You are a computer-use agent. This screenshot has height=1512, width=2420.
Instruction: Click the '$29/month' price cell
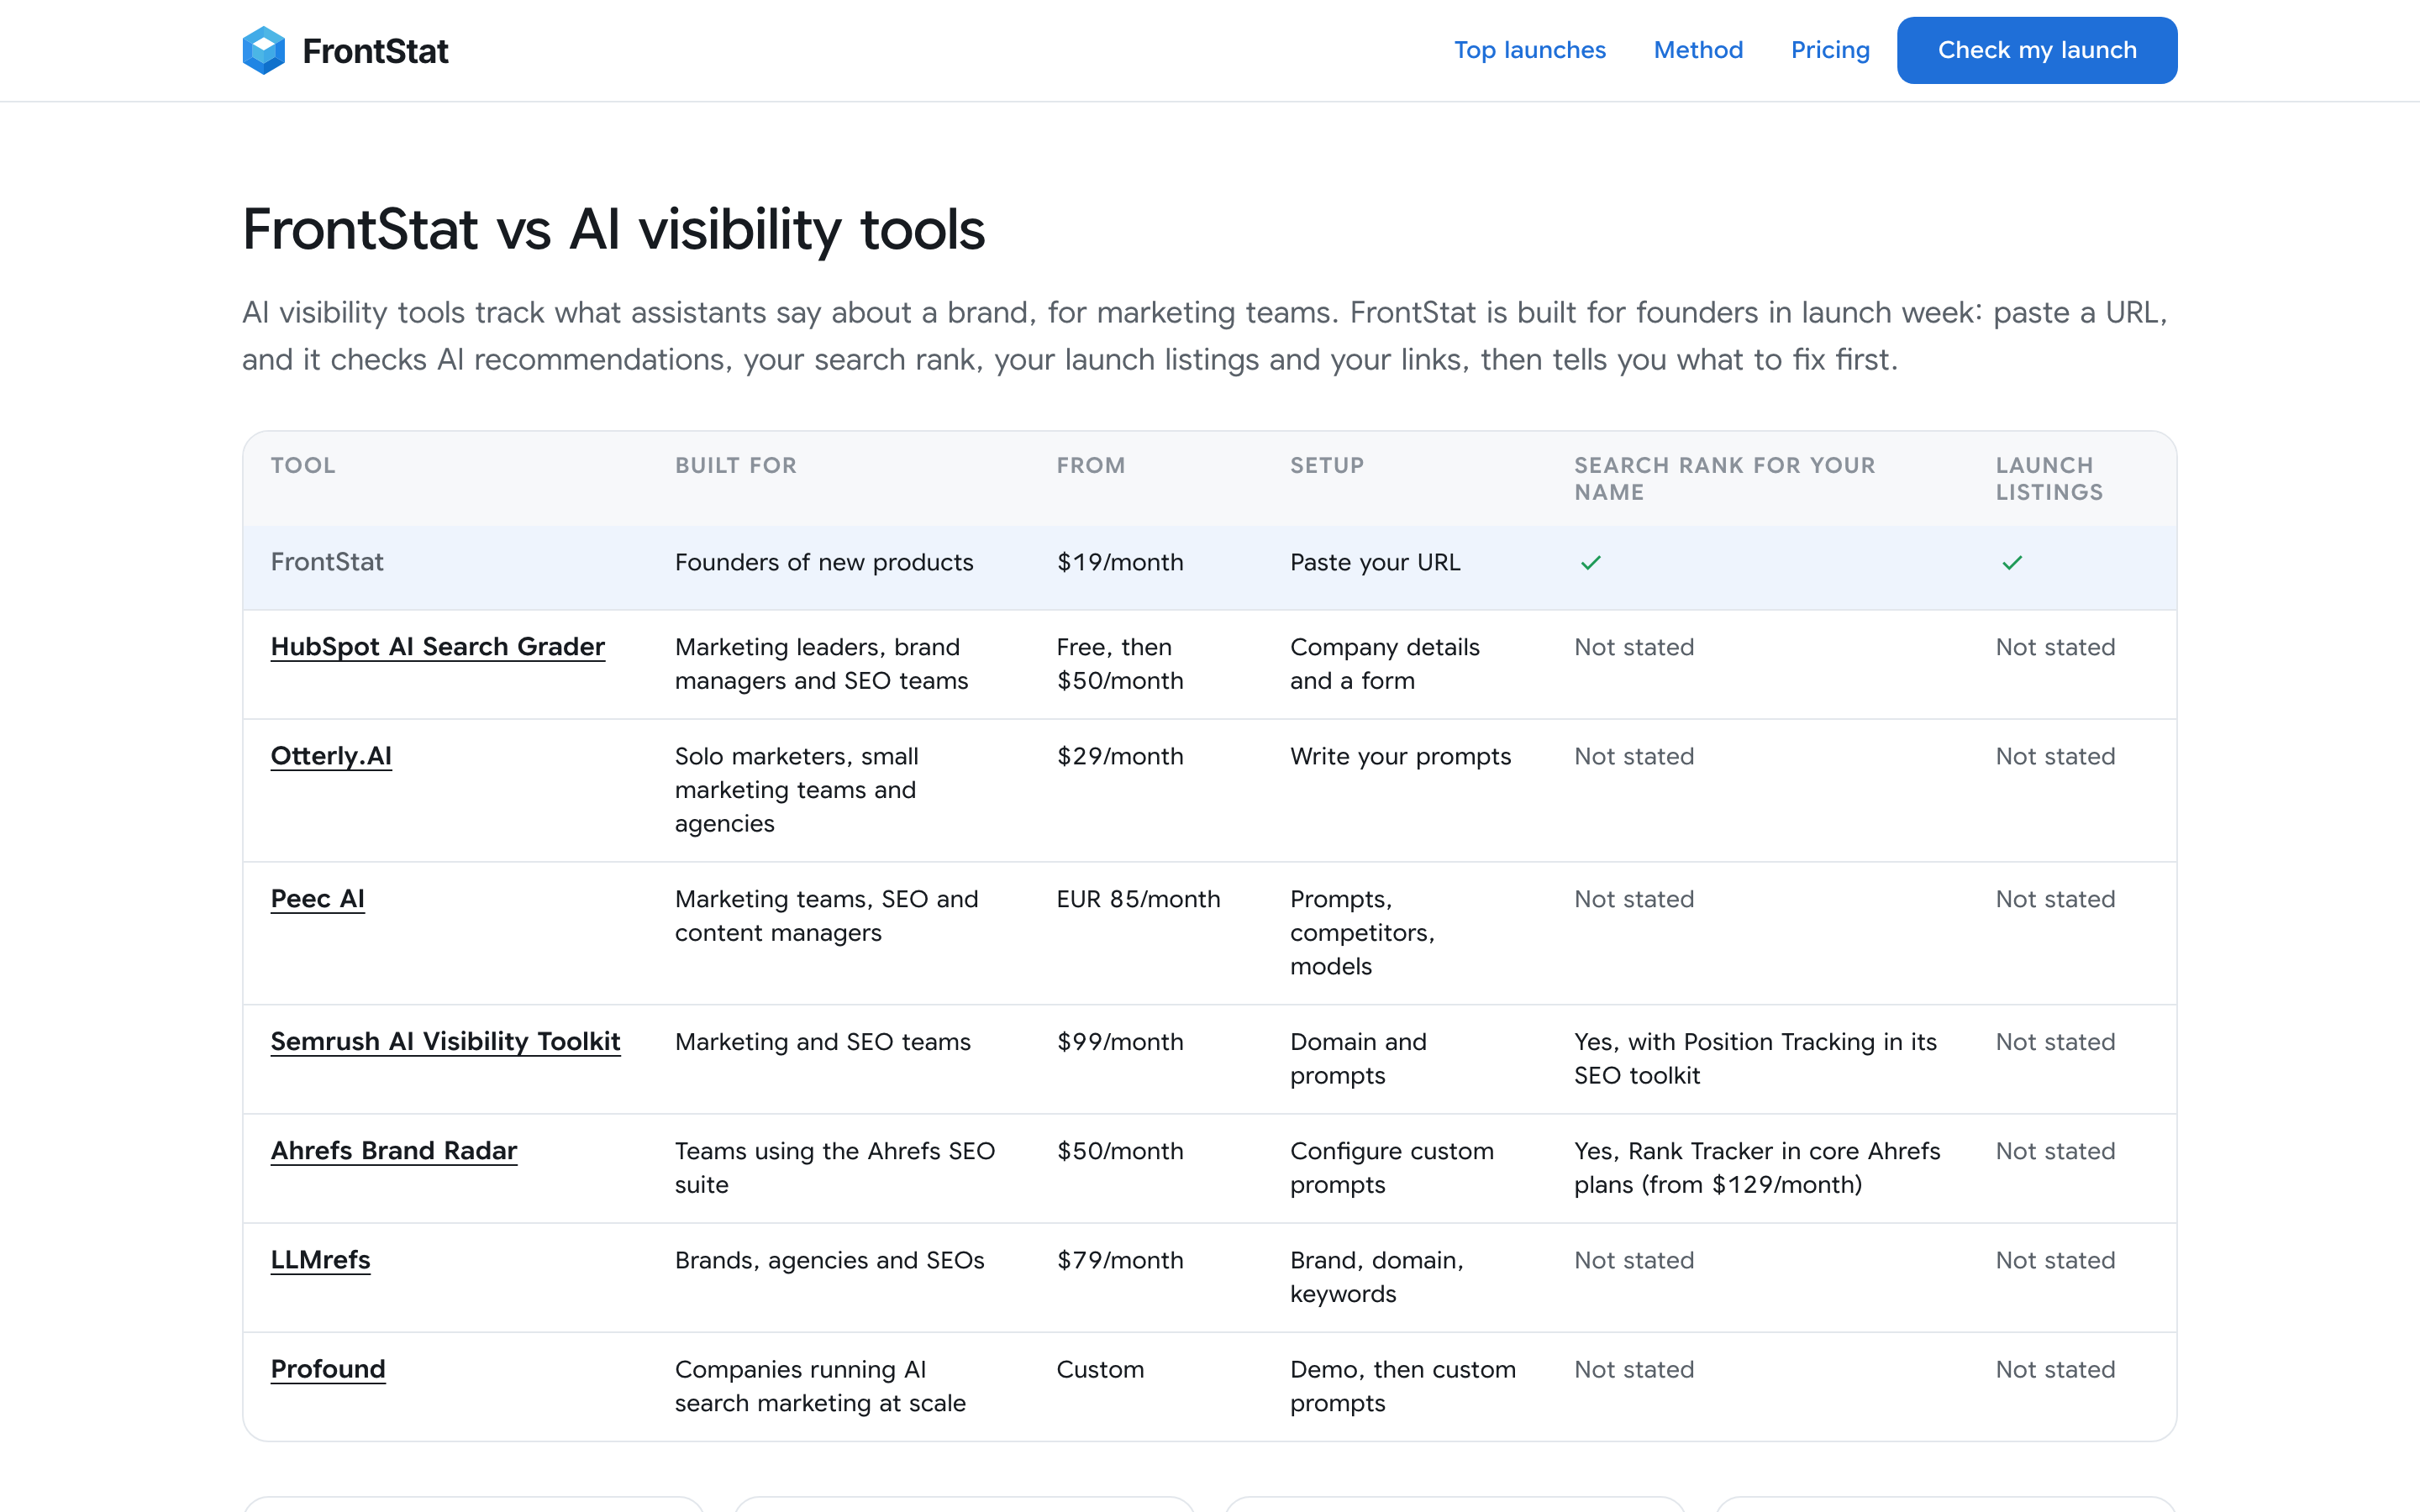(1120, 756)
